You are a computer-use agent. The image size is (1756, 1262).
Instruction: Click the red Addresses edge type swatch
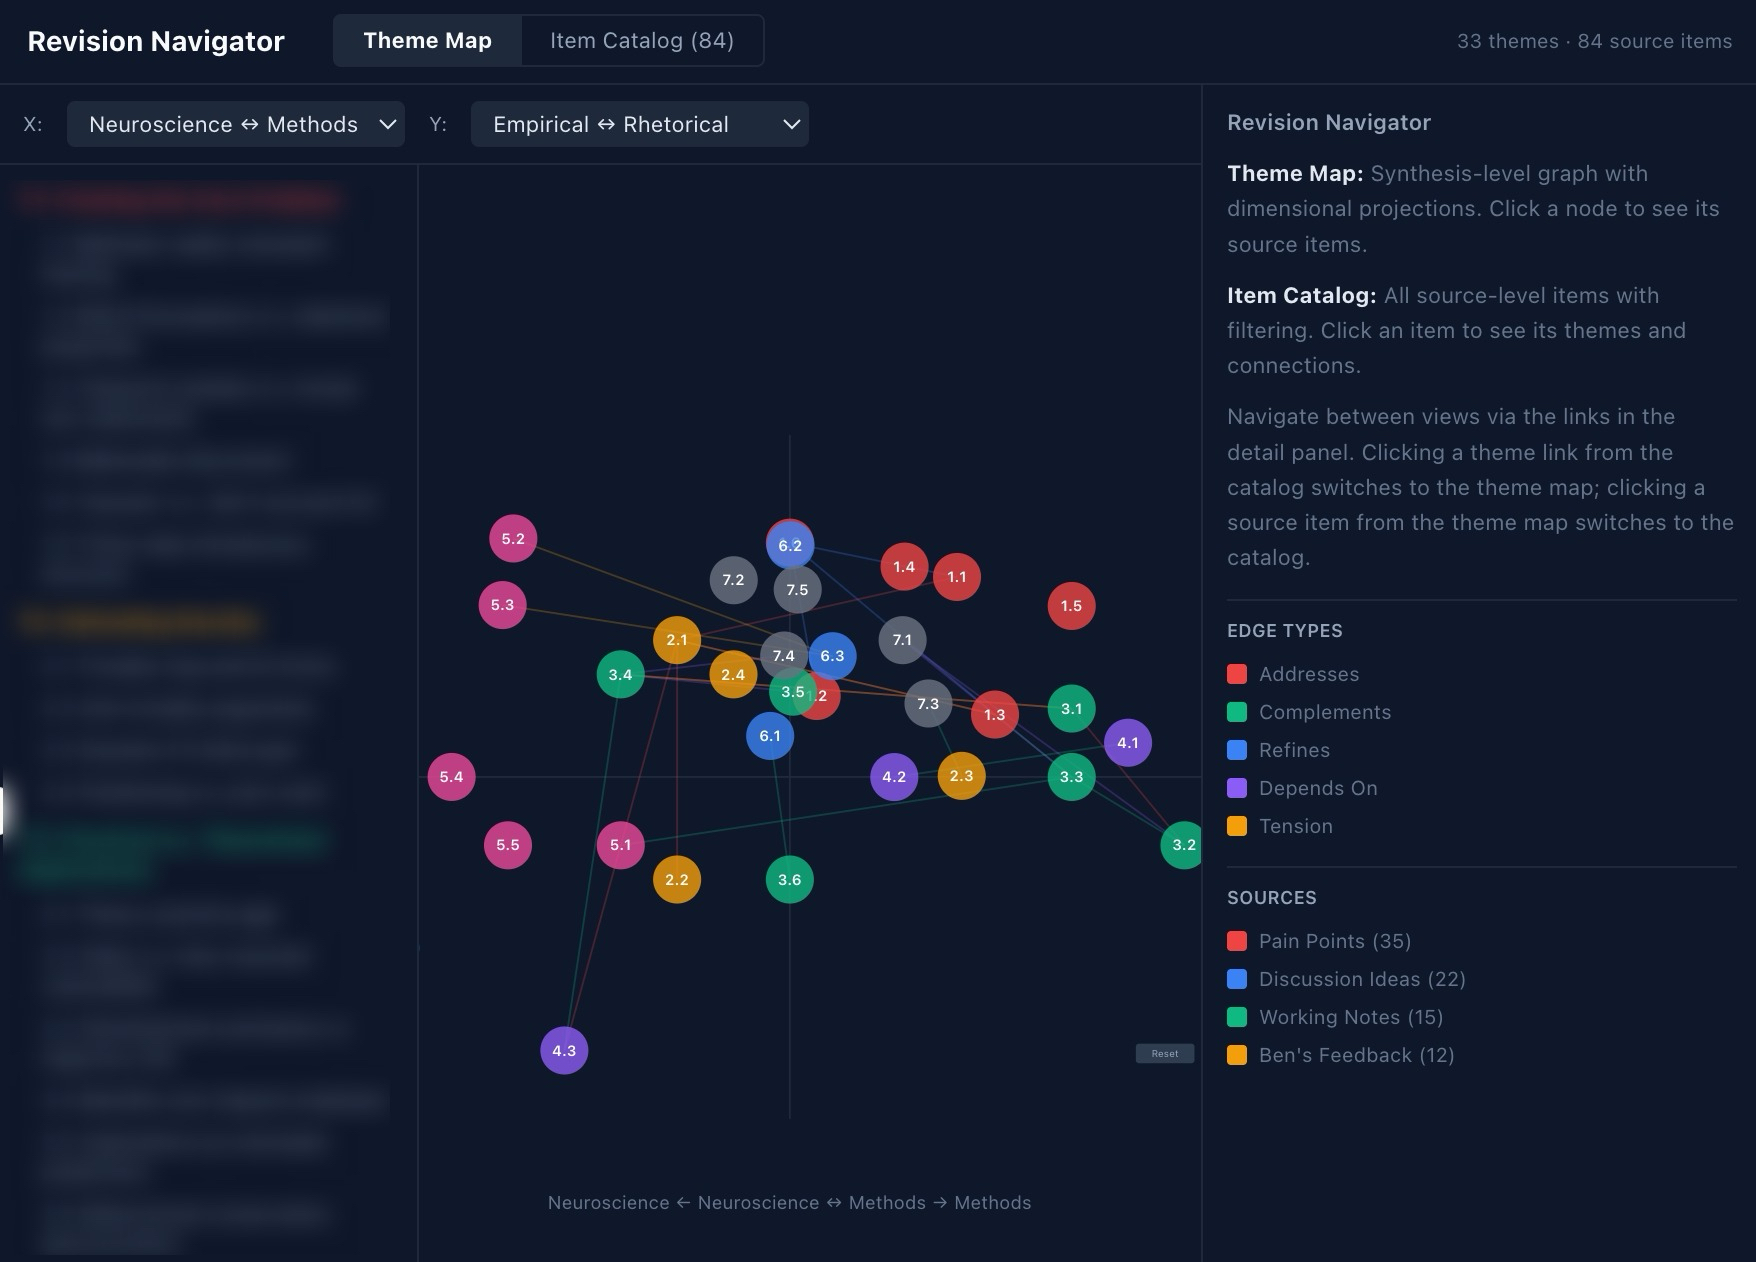1237,674
